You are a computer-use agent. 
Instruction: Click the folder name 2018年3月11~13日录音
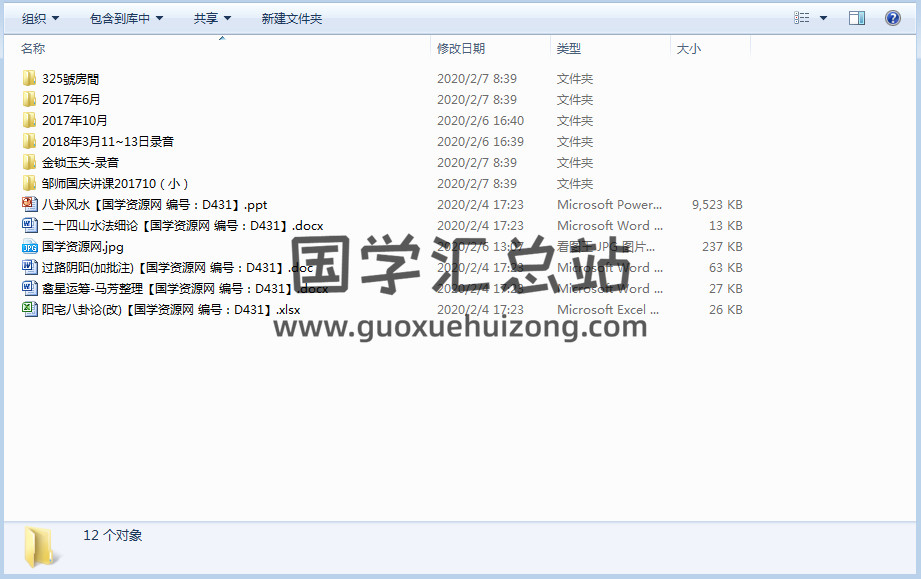pyautogui.click(x=108, y=142)
